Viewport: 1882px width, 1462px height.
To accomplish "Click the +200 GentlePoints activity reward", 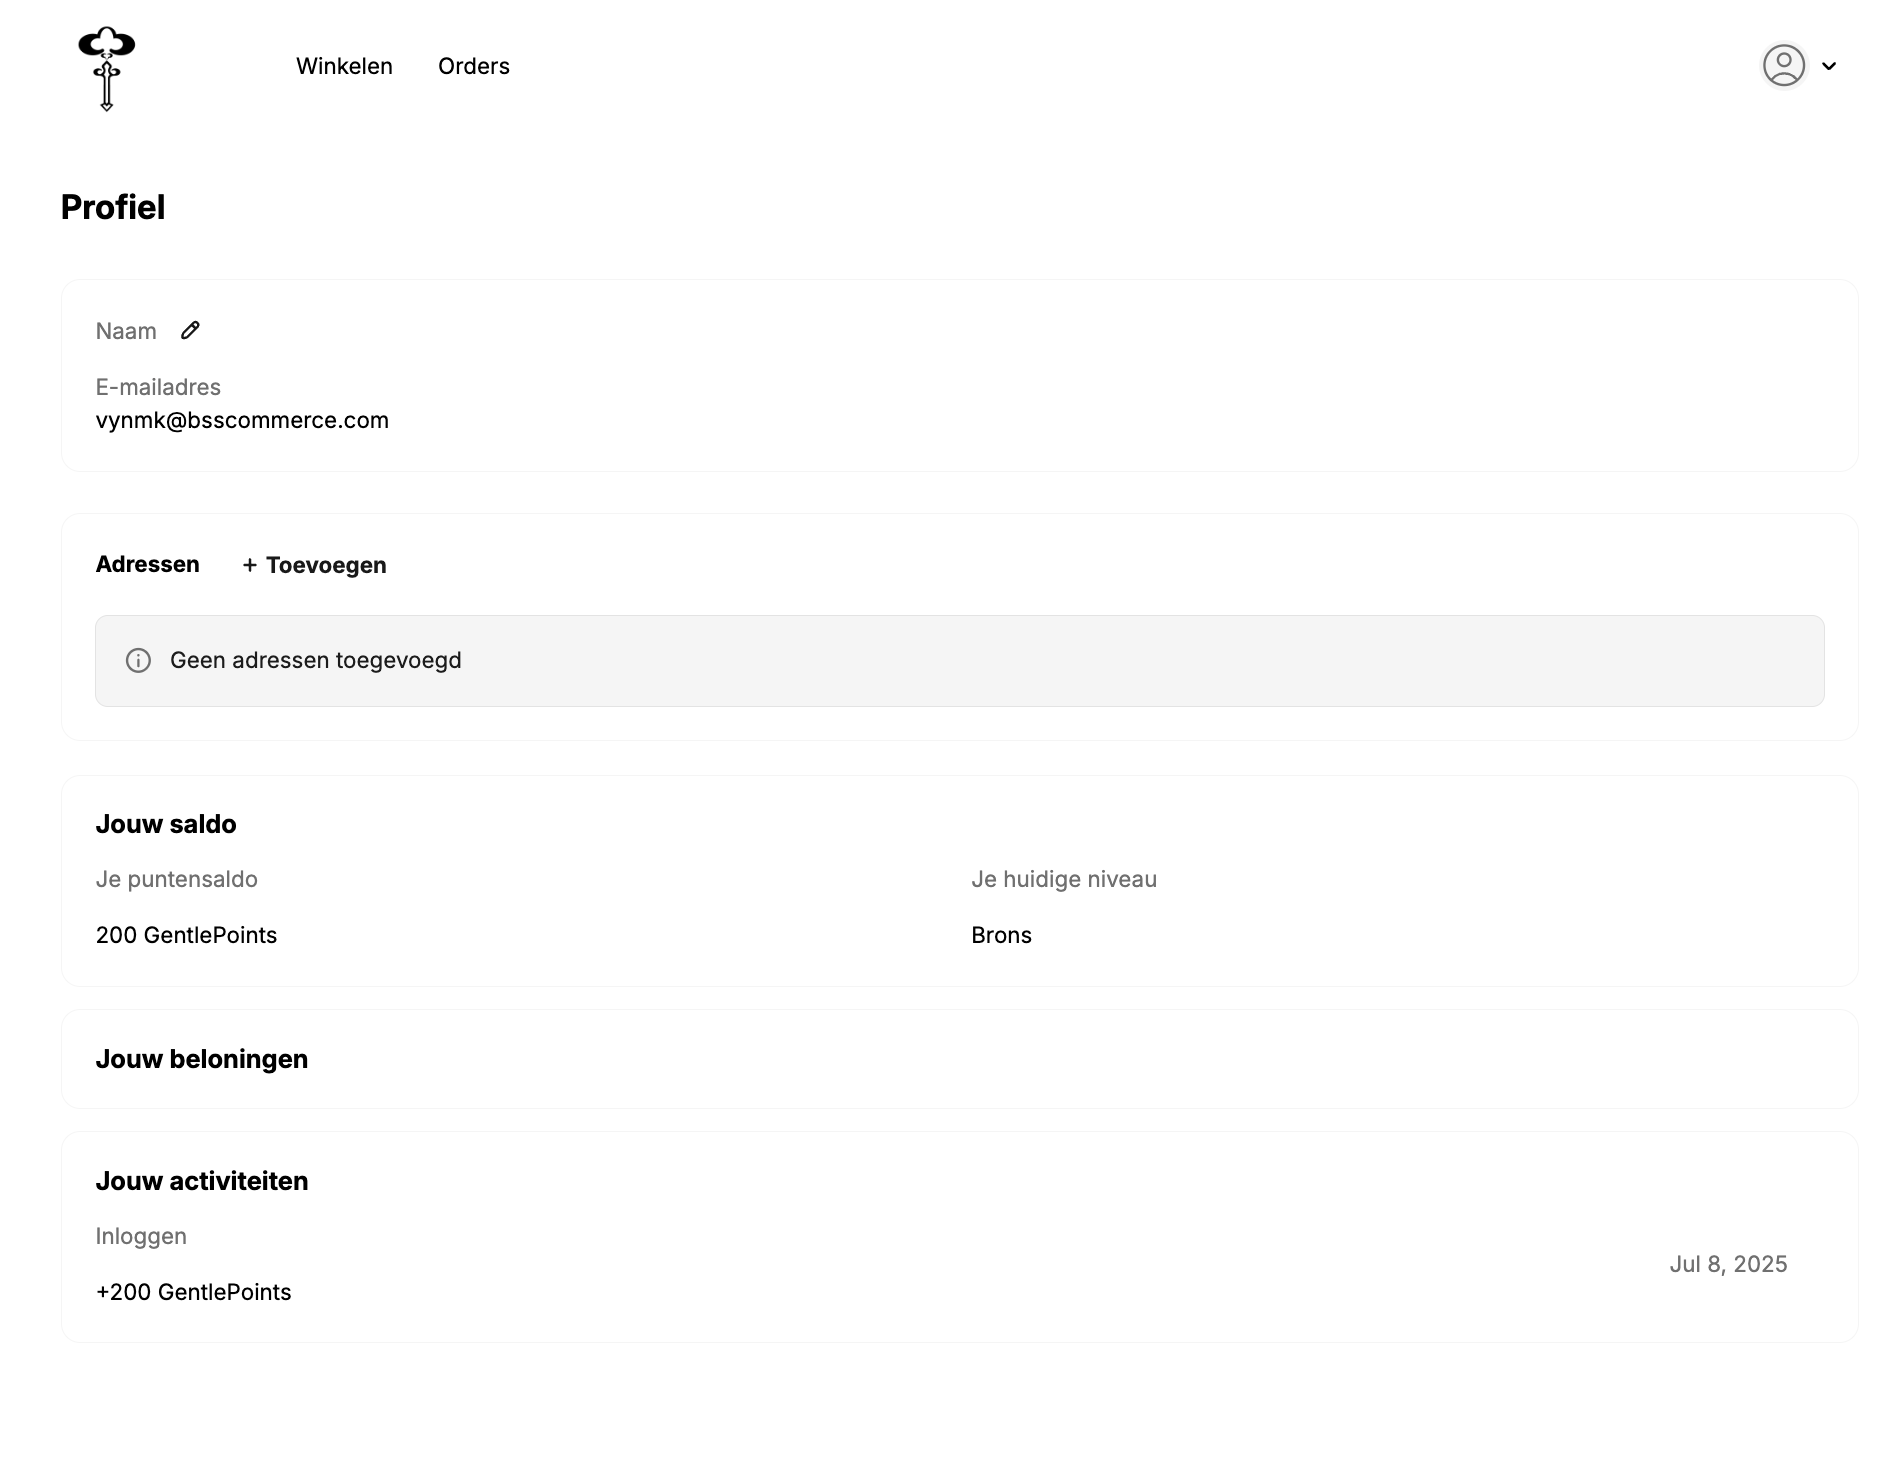I will pos(193,1292).
